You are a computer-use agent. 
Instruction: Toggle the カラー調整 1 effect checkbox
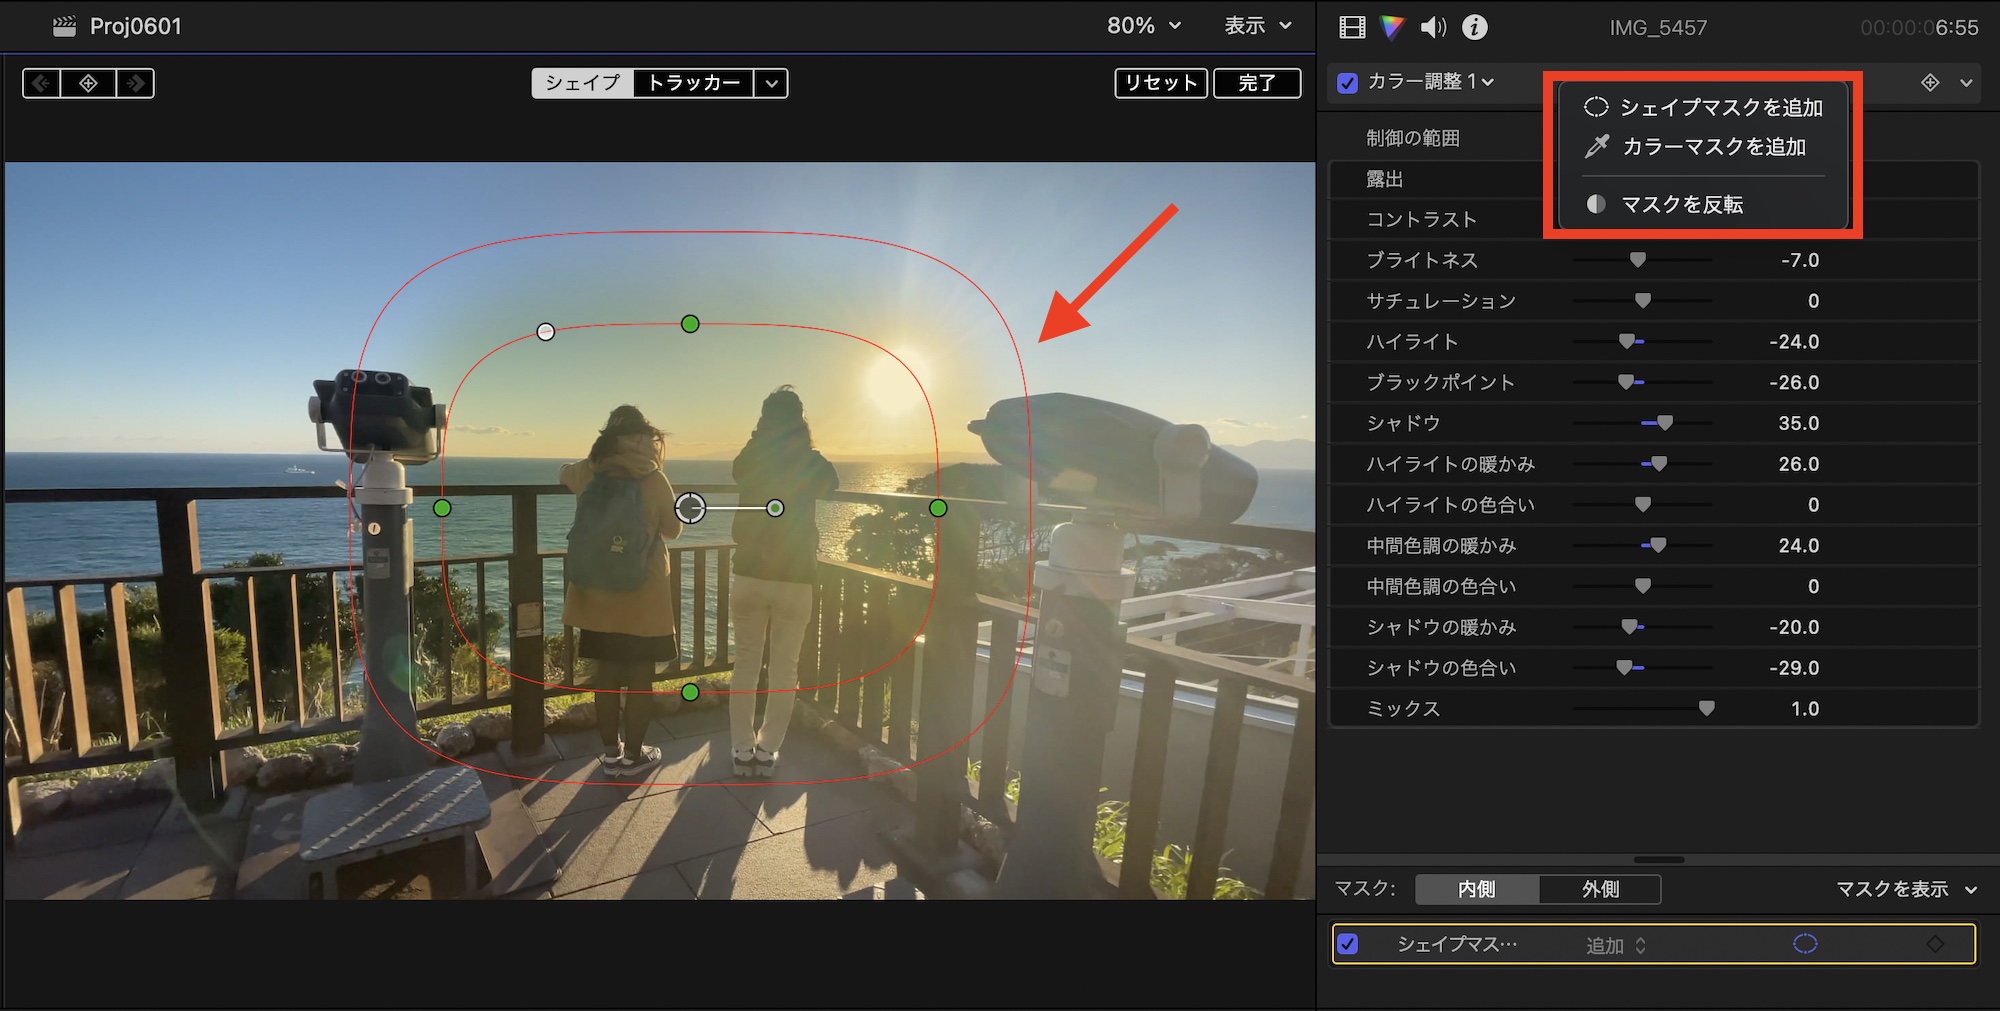(1348, 83)
